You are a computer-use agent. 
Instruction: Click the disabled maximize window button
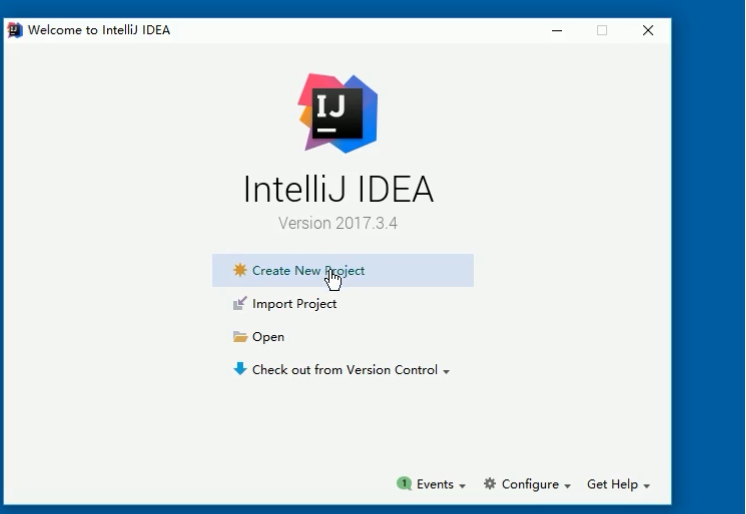pyautogui.click(x=602, y=30)
